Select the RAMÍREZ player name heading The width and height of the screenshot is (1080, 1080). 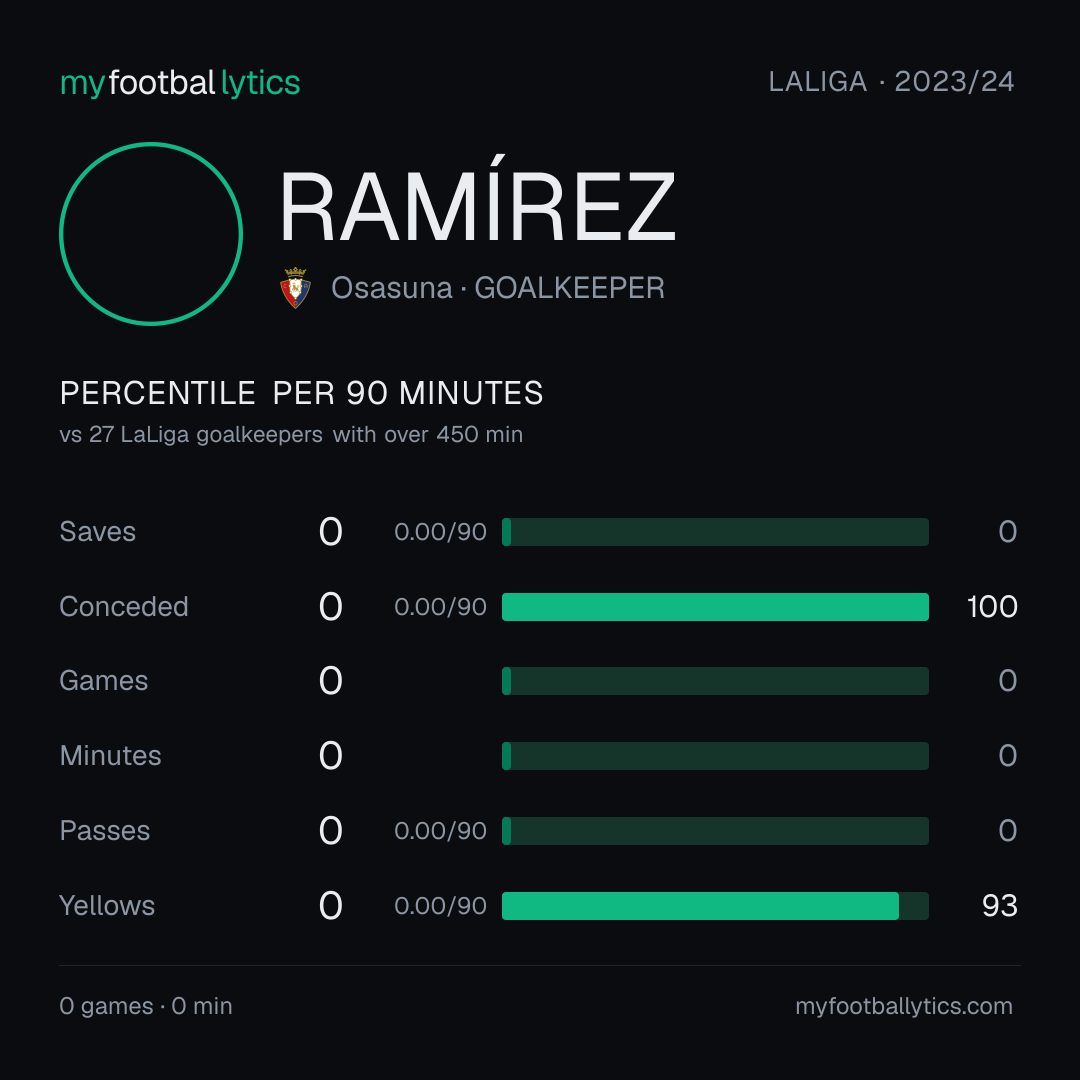[477, 206]
